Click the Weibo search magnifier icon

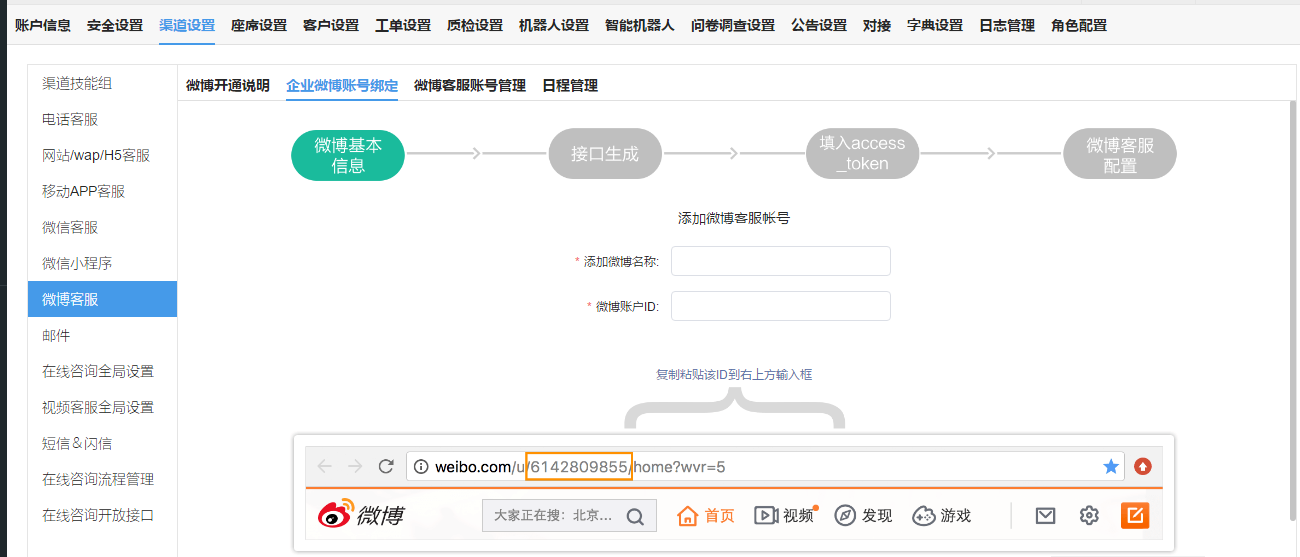pos(635,517)
